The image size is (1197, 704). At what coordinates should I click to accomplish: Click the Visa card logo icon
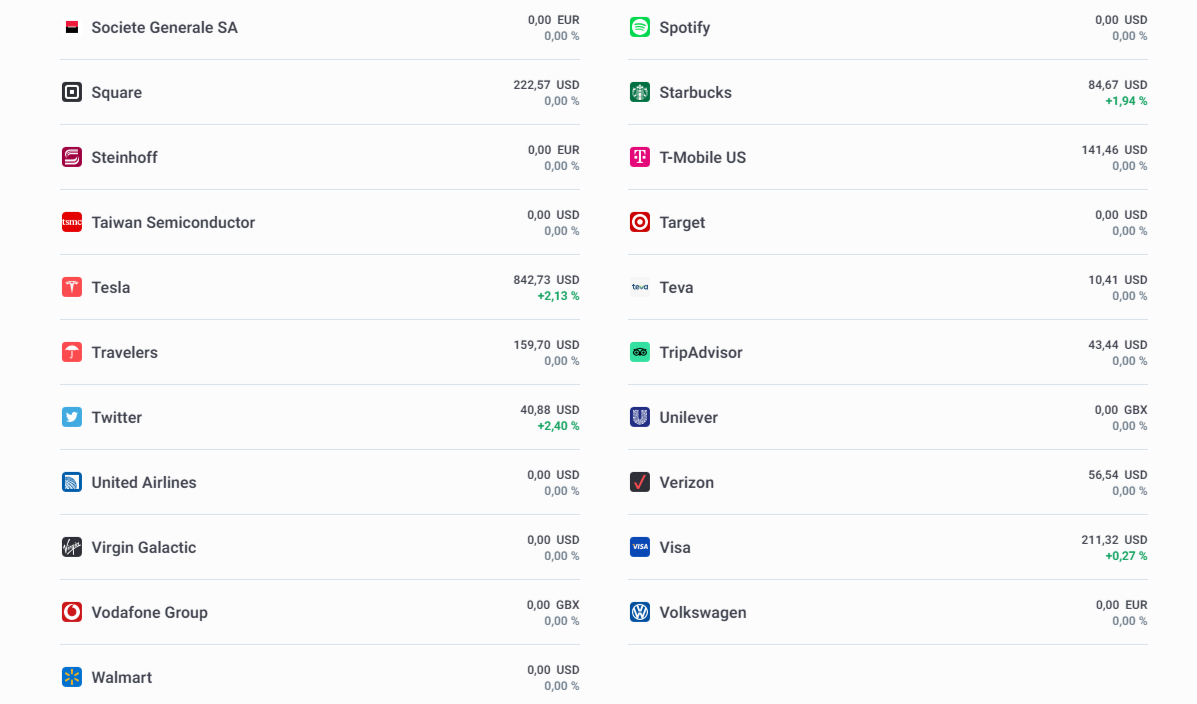[639, 547]
